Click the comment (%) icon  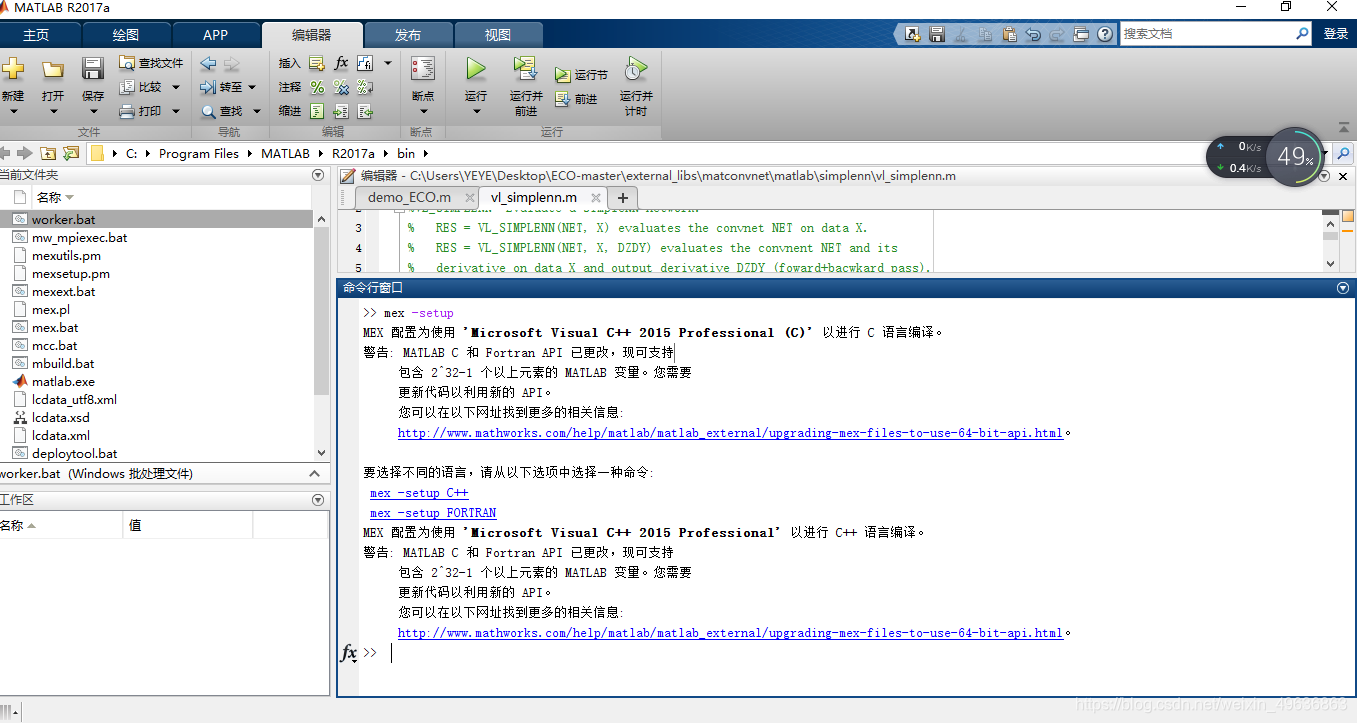[x=317, y=87]
